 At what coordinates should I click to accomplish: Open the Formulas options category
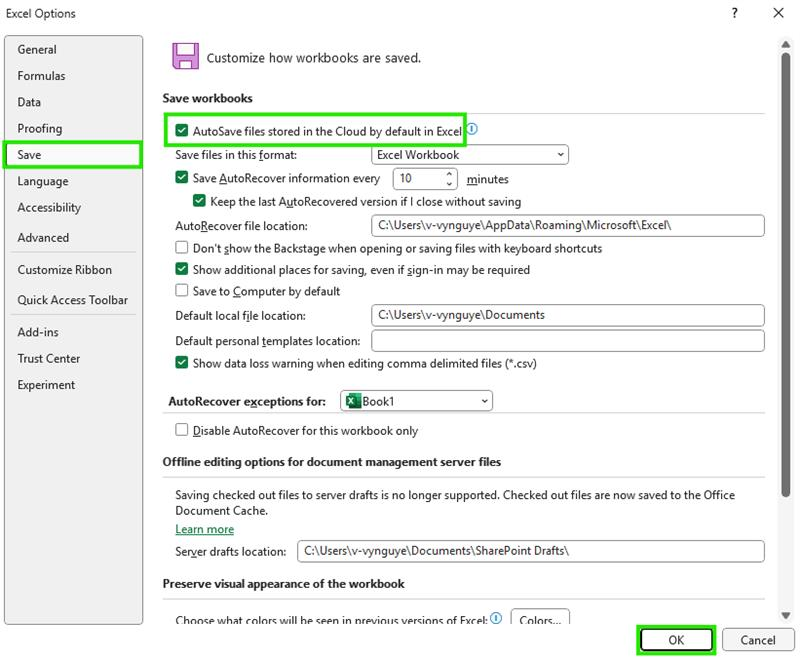pyautogui.click(x=41, y=76)
